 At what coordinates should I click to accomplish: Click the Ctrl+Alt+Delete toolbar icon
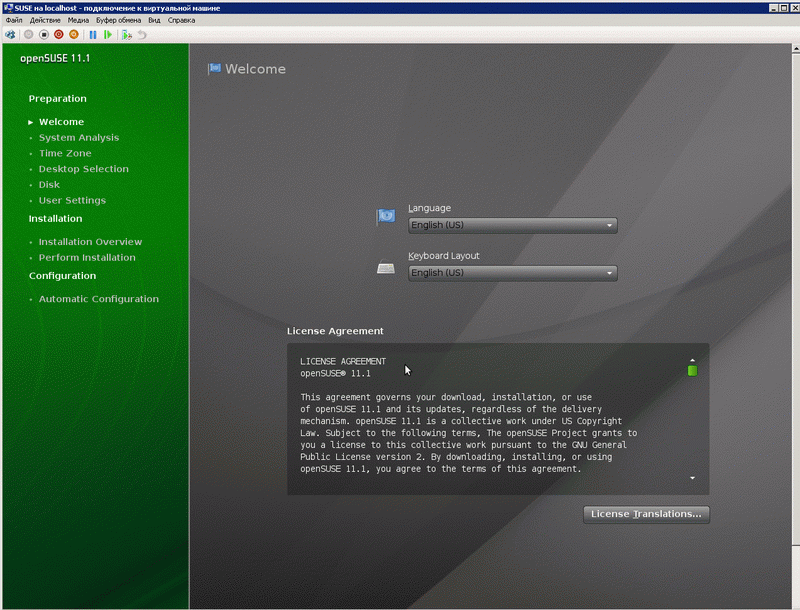pos(10,35)
